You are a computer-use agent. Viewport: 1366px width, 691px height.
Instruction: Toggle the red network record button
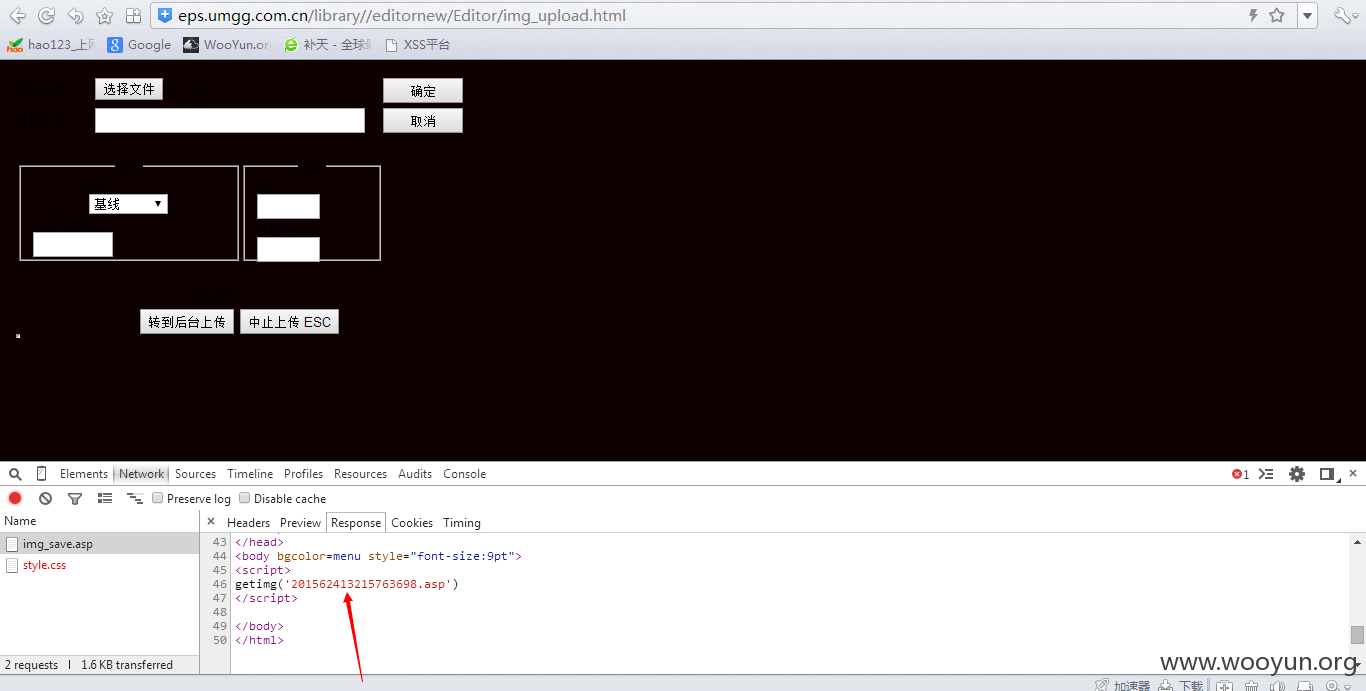tap(15, 498)
